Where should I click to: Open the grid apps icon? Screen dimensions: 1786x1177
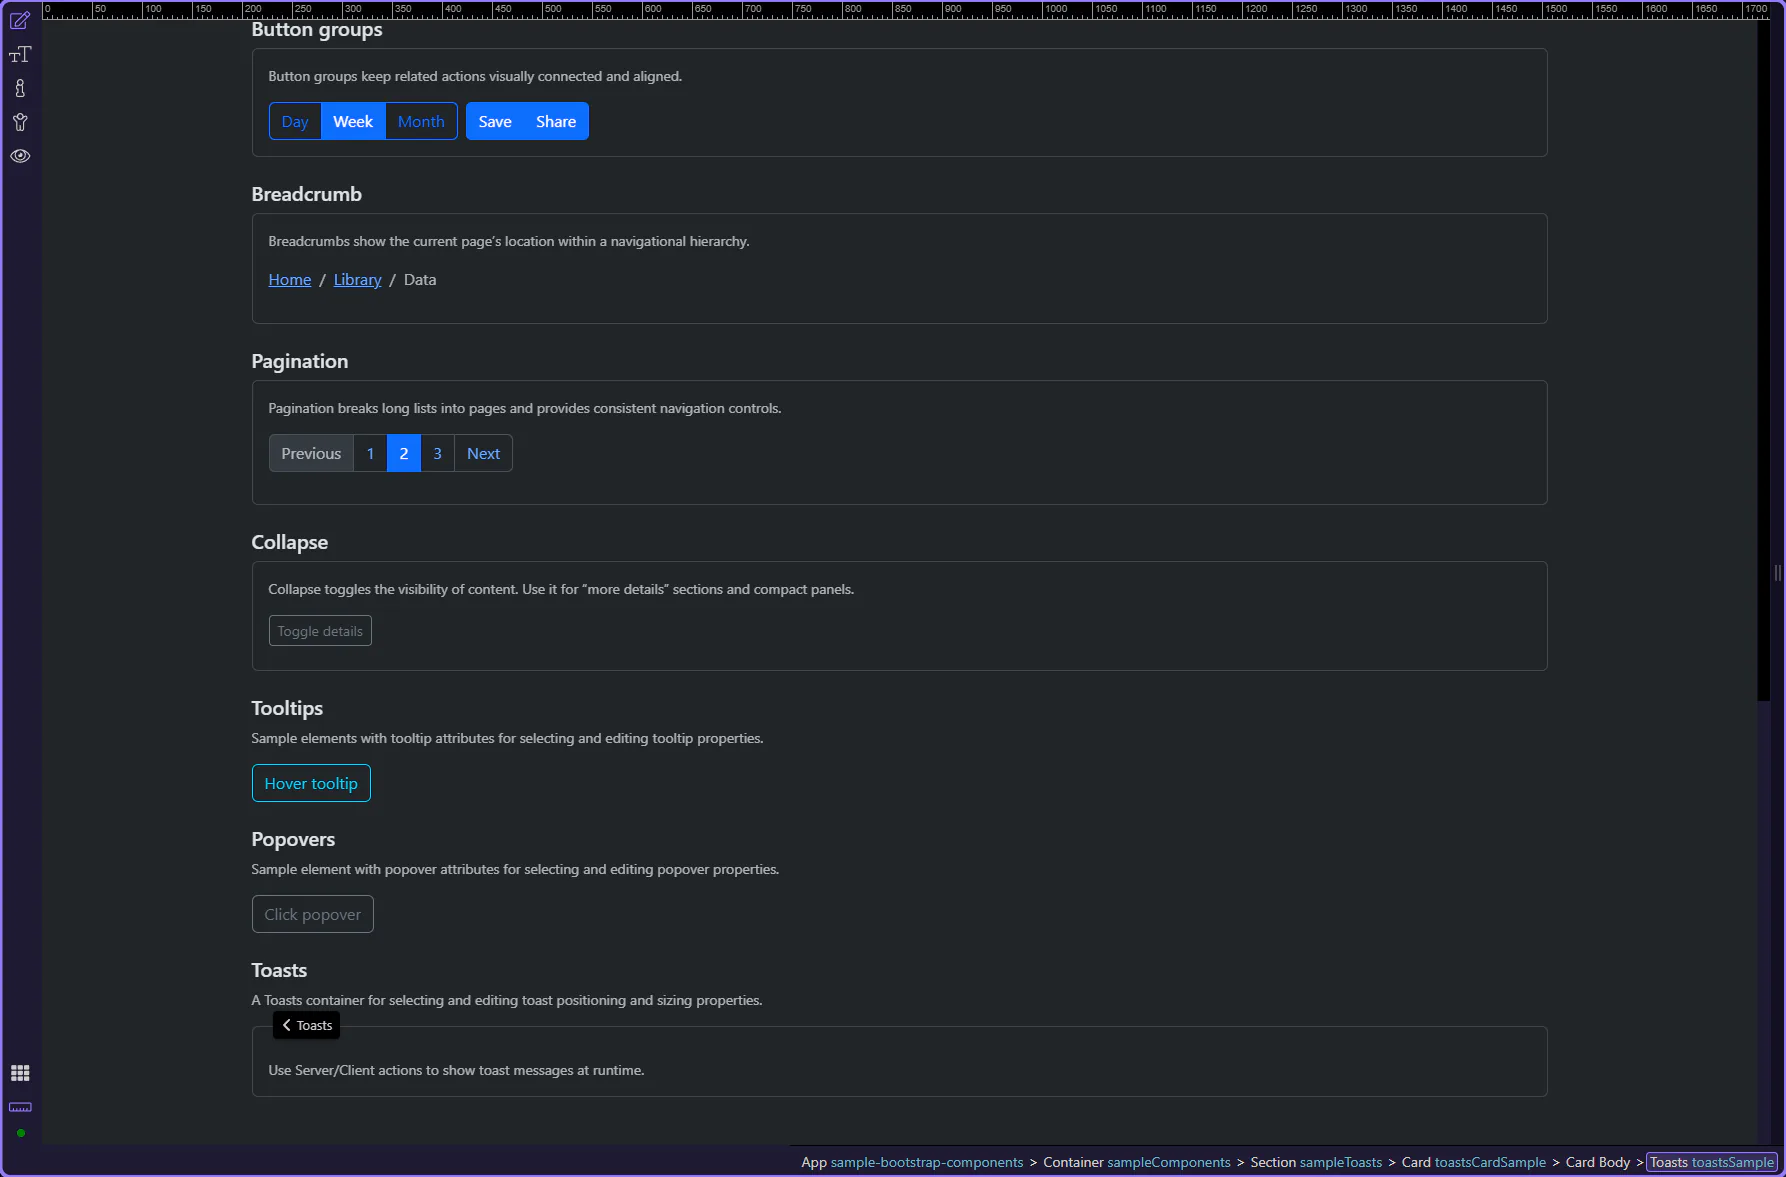click(x=20, y=1073)
